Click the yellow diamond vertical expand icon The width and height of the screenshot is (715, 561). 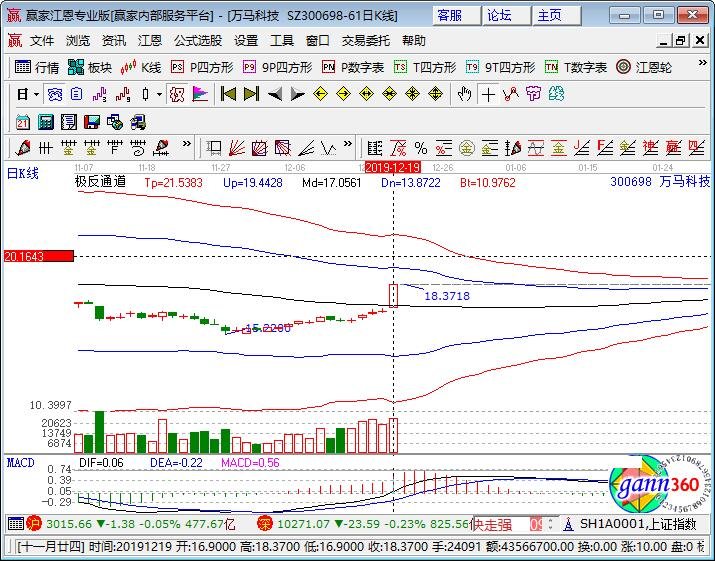coord(435,94)
